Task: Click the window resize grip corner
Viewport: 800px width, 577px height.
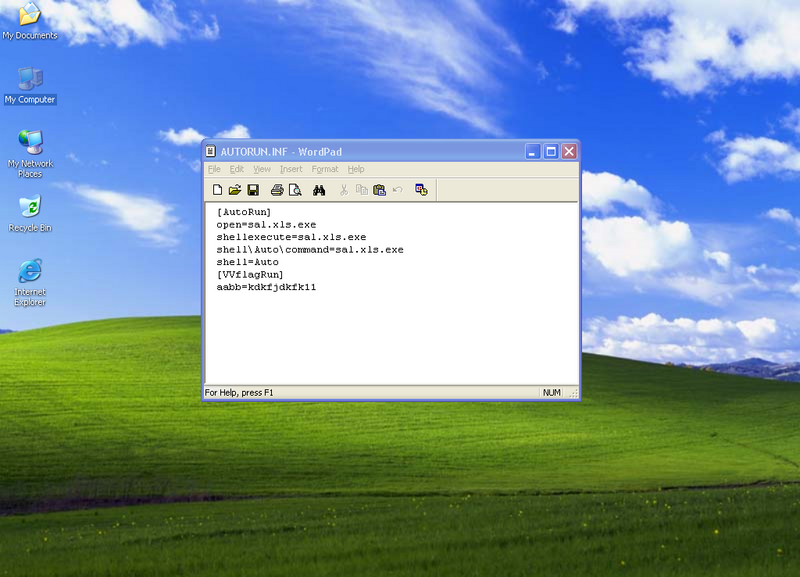Action: (x=573, y=393)
